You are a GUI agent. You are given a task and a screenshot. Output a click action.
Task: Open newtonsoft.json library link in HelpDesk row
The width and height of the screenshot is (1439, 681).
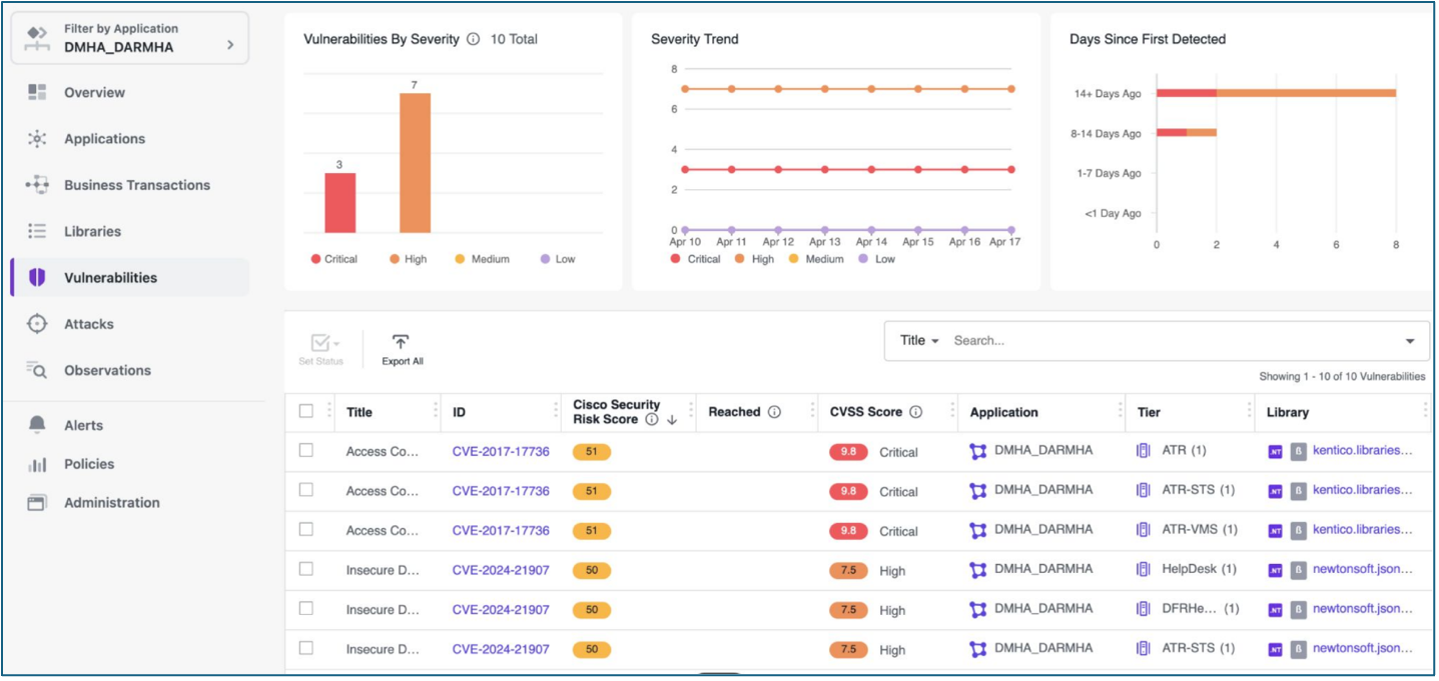pyautogui.click(x=1362, y=569)
